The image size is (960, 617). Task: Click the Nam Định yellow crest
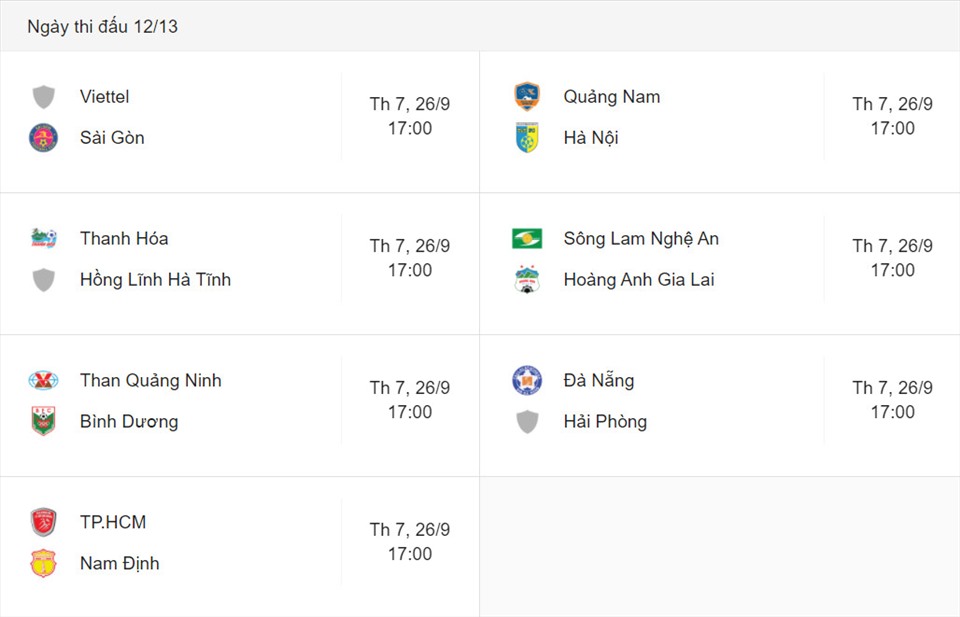coord(43,563)
